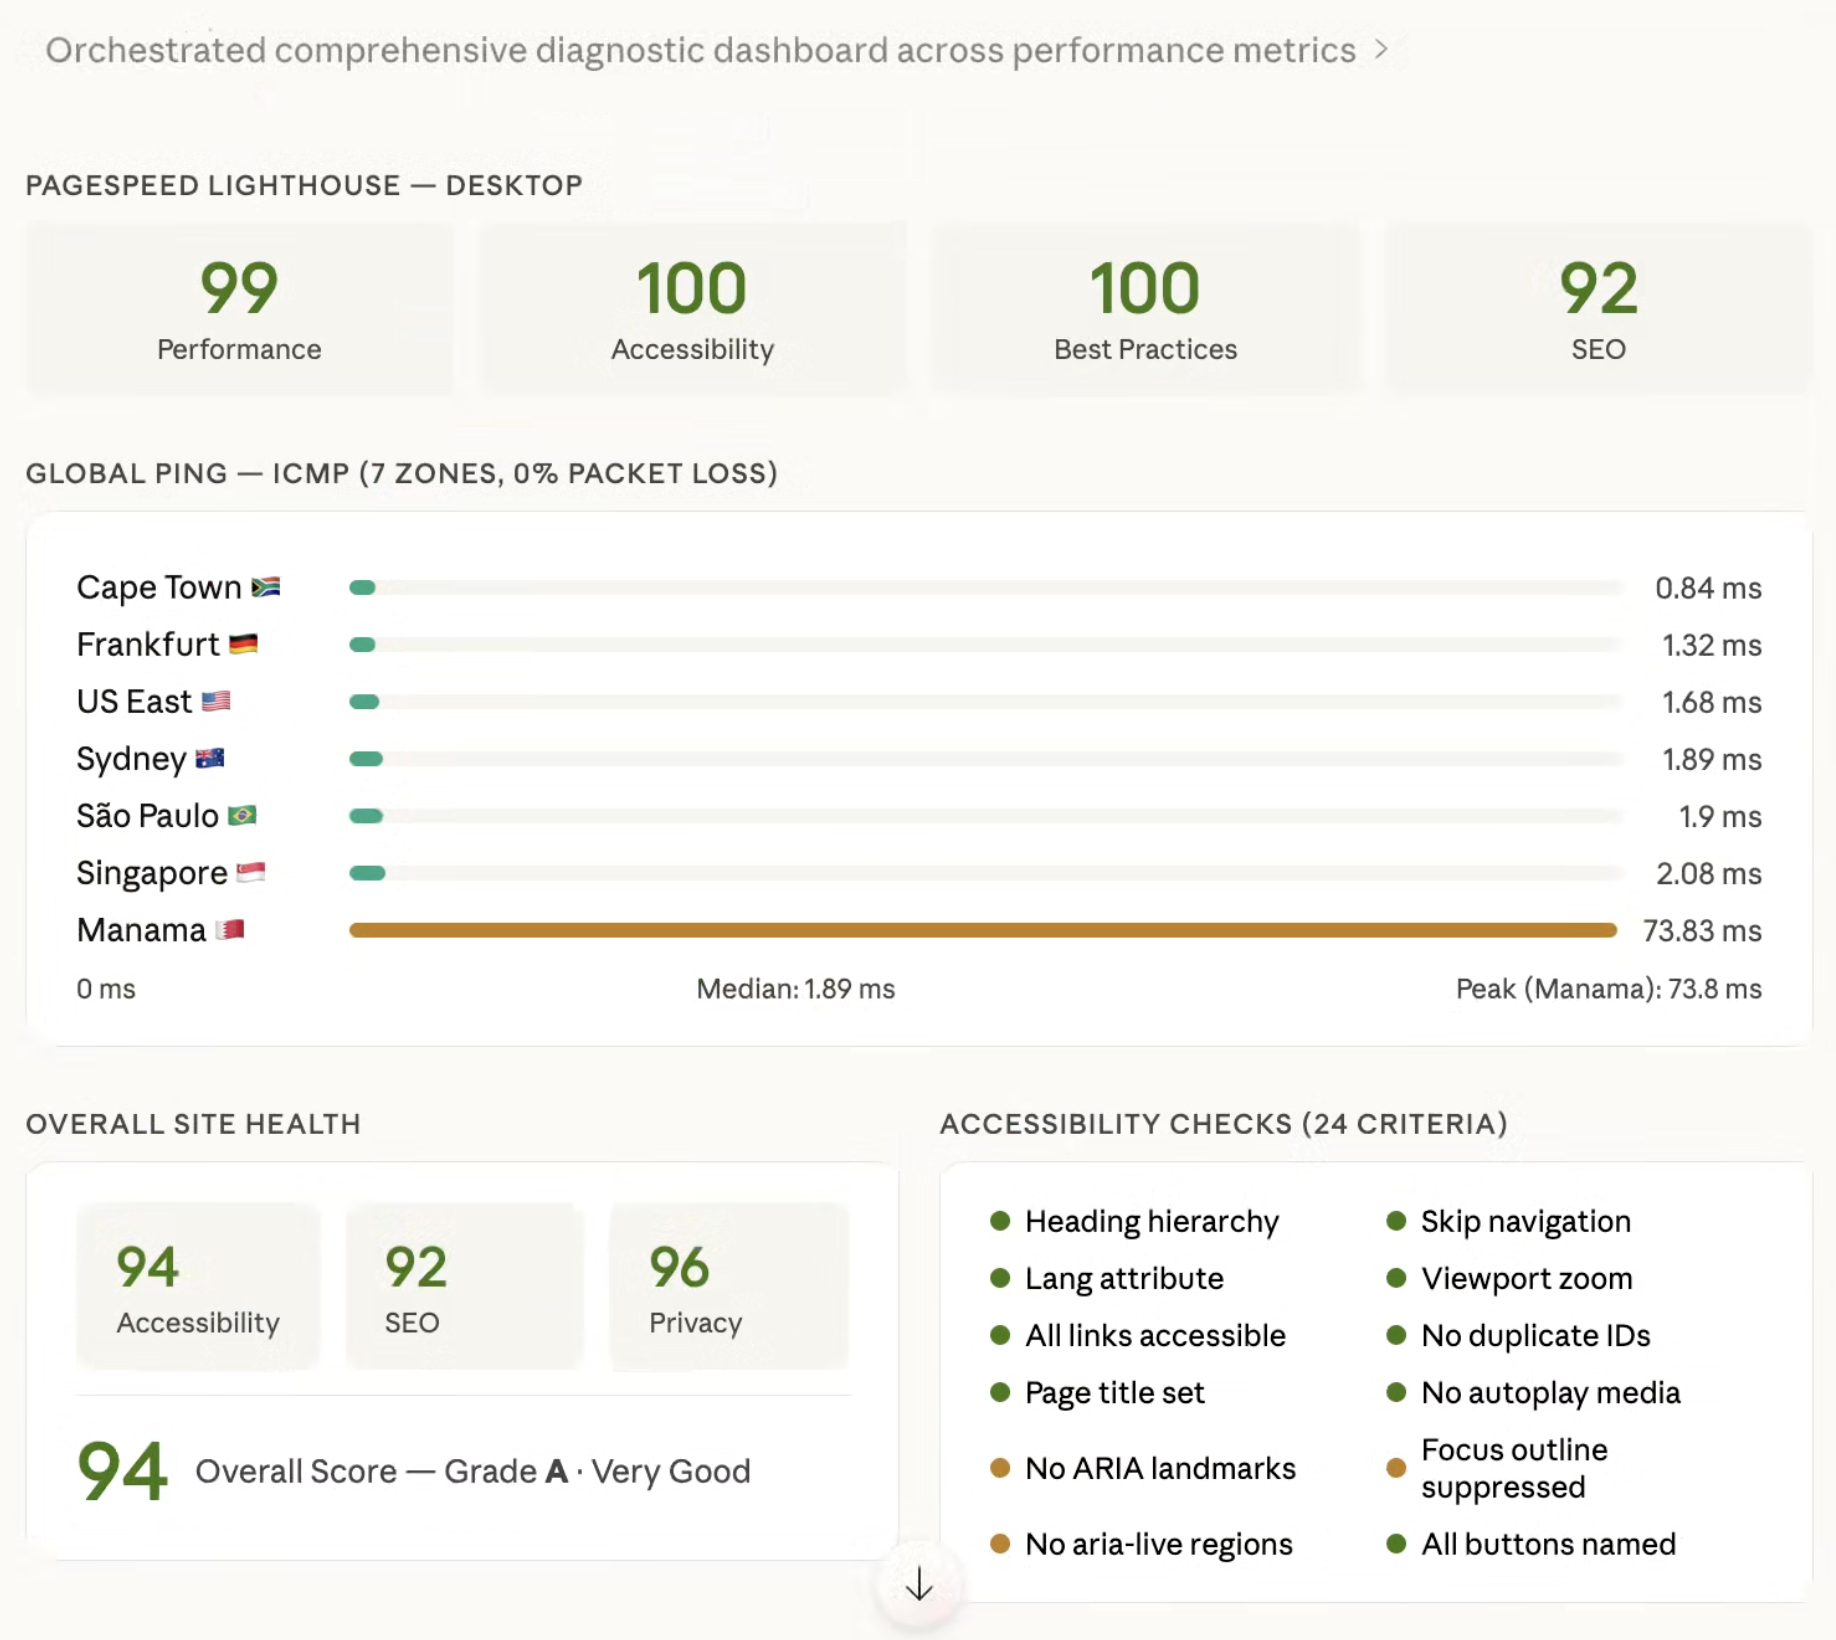Image resolution: width=1836 pixels, height=1640 pixels.
Task: Click the South Africa flag by Cape Town
Action: pyautogui.click(x=266, y=587)
